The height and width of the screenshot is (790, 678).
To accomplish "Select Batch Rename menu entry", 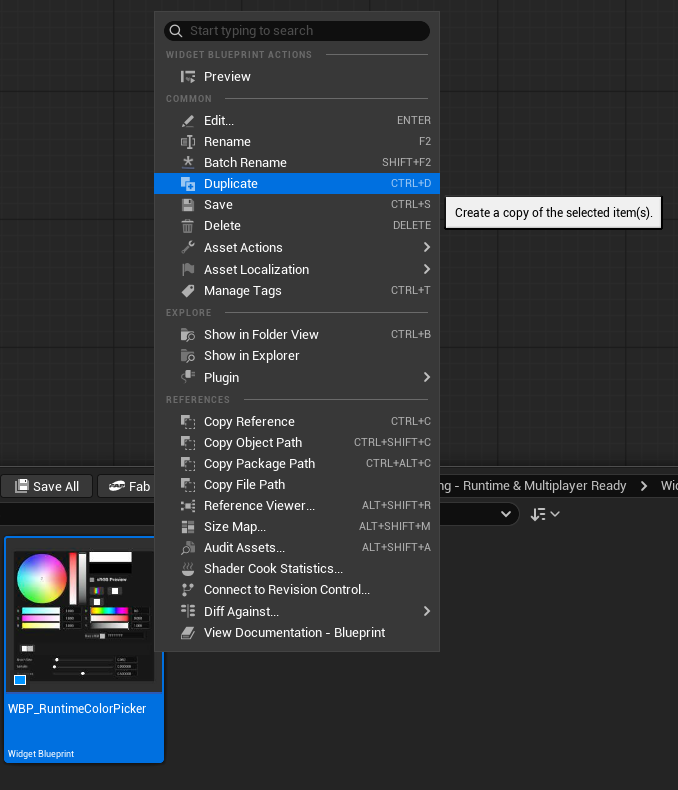I will [297, 163].
